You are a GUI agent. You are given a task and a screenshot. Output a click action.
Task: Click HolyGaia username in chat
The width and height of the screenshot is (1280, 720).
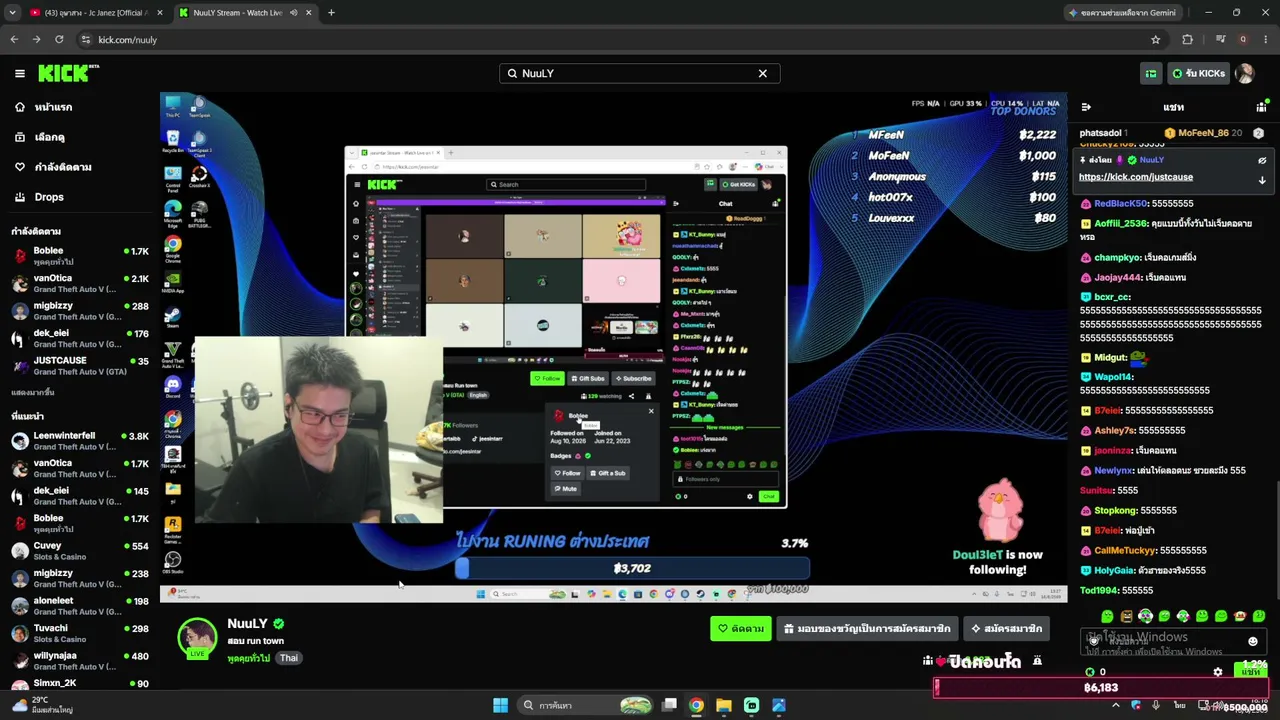pyautogui.click(x=1114, y=571)
